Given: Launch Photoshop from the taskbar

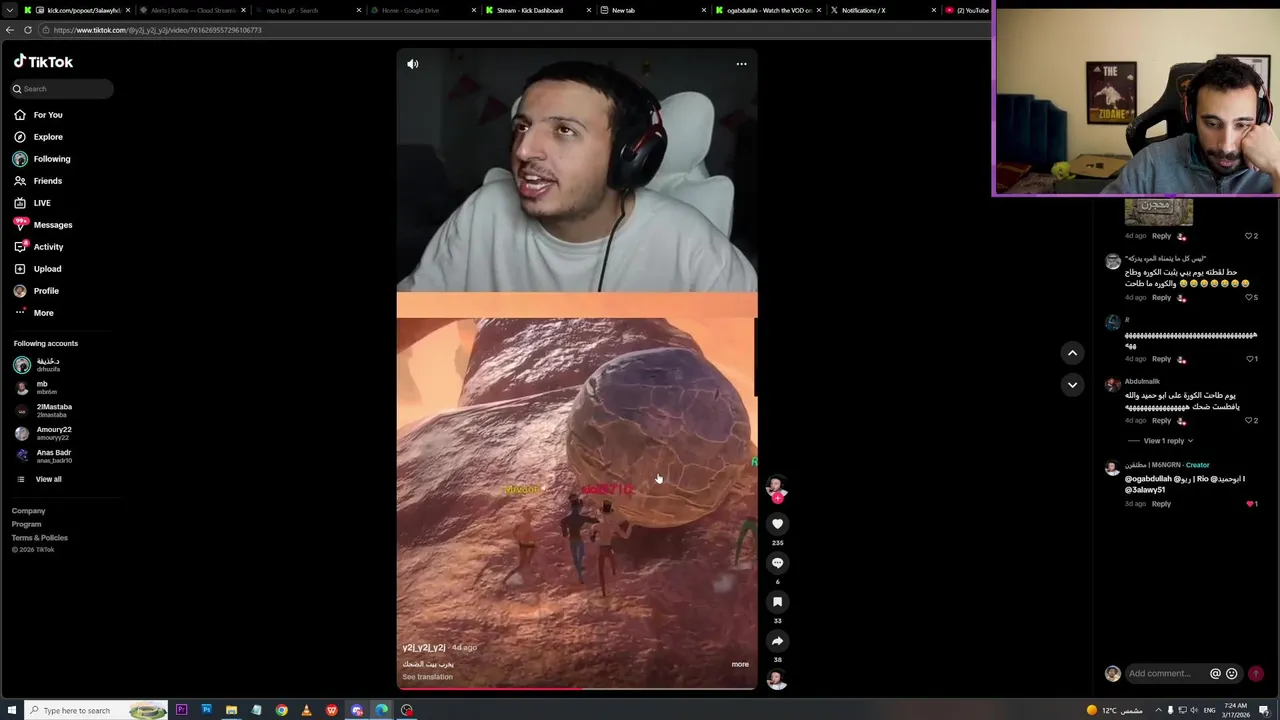Looking at the screenshot, I should tap(206, 710).
